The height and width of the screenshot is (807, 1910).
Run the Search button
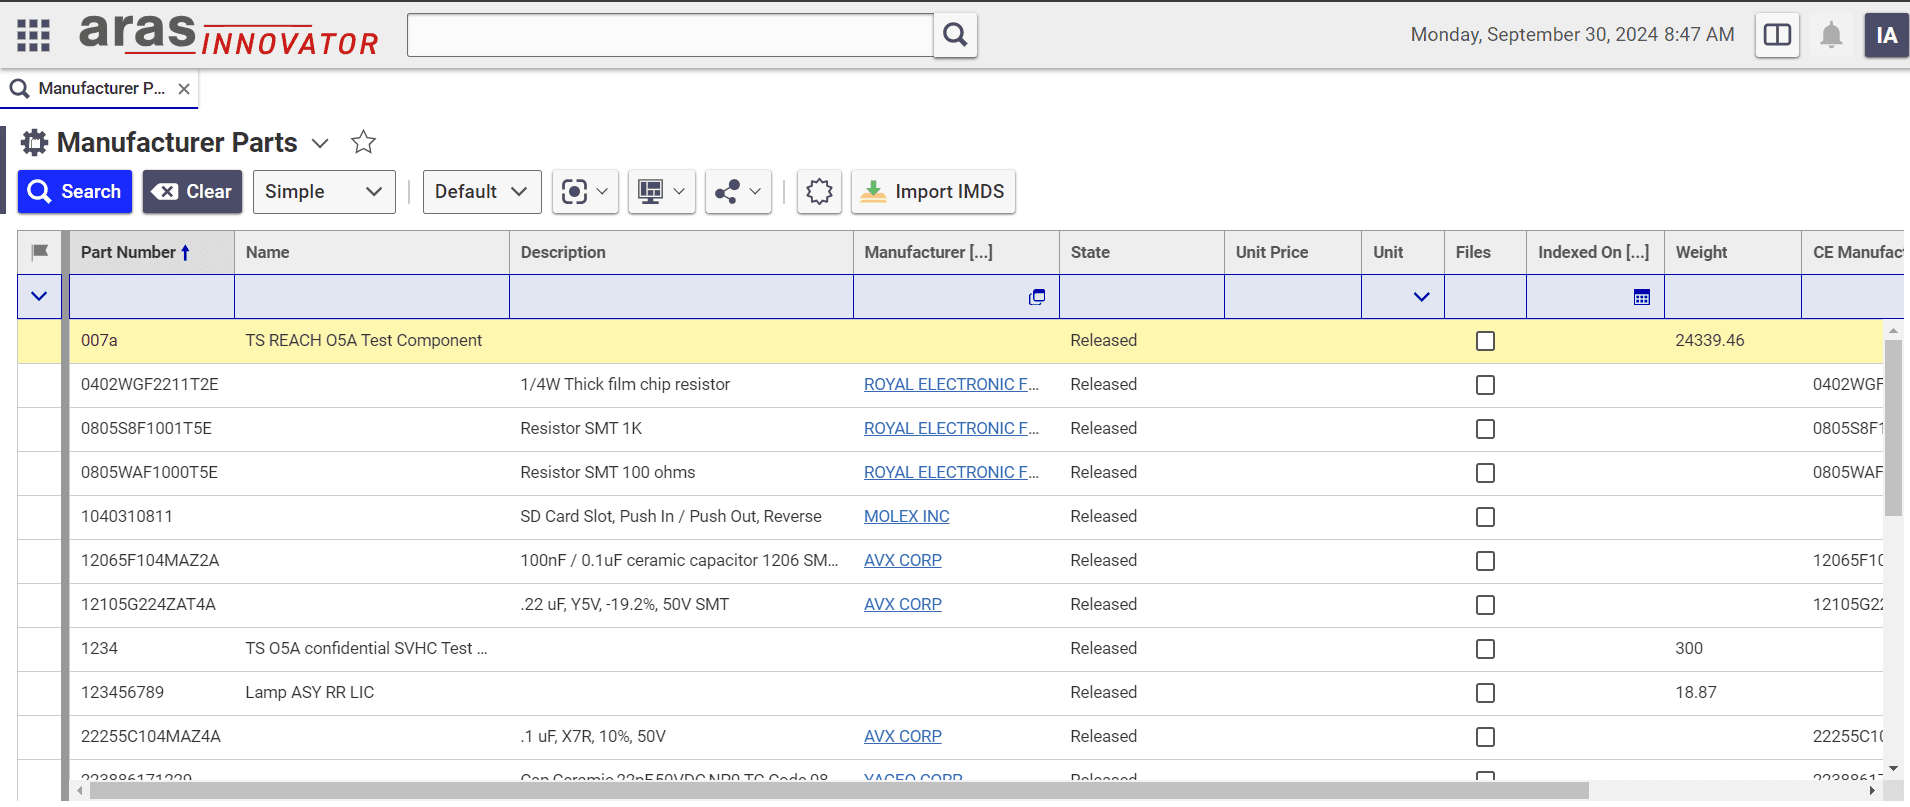[75, 191]
